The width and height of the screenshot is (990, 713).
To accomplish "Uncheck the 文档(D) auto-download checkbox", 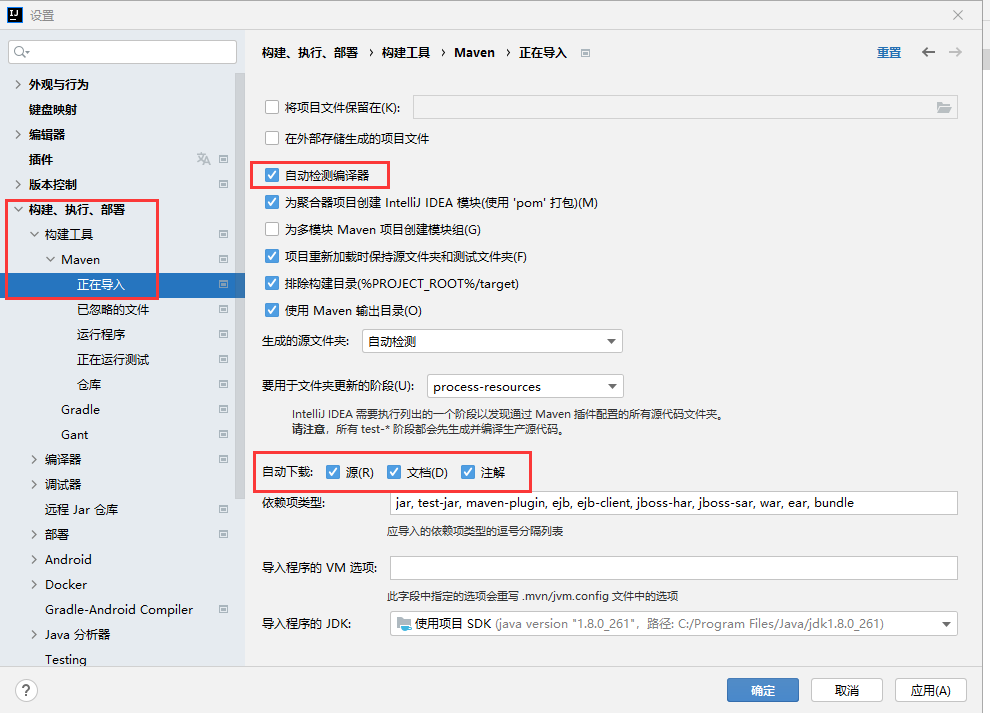I will click(x=394, y=472).
